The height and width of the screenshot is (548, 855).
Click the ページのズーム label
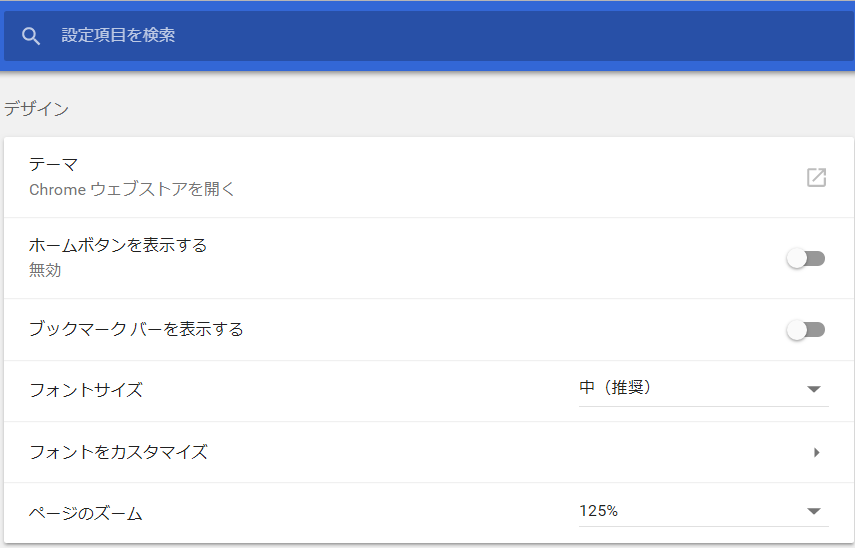pyautogui.click(x=86, y=513)
